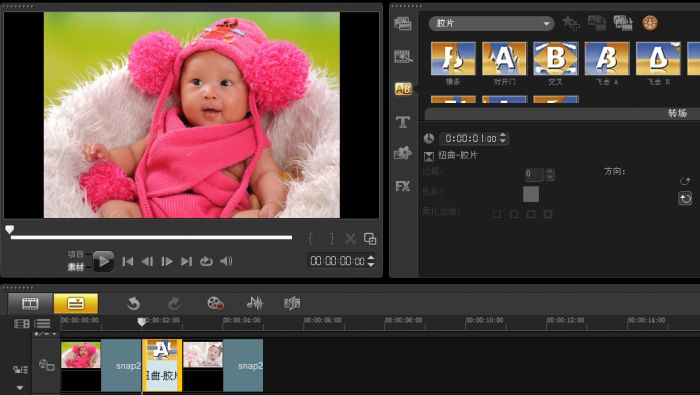Select 素材 (Clip) play mode
This screenshot has width=700, height=395.
75,267
